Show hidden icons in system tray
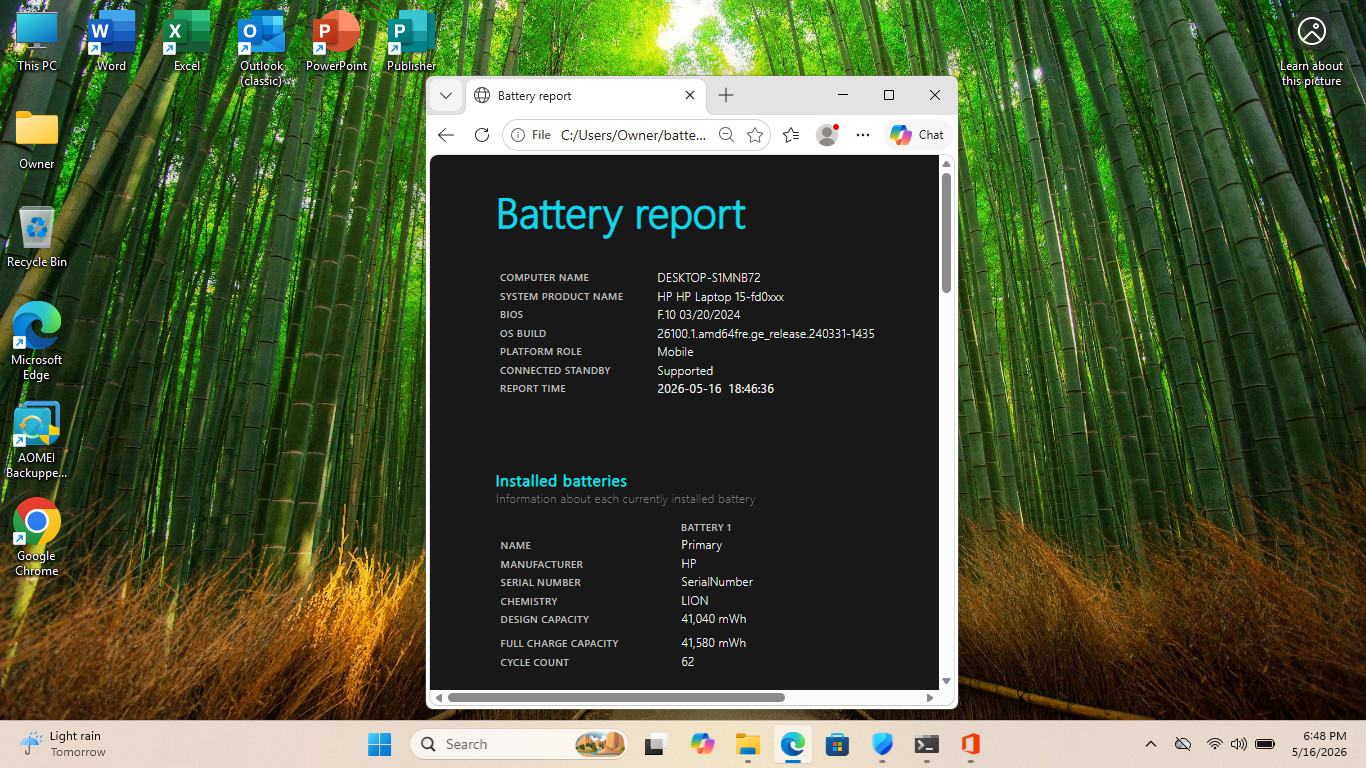The image size is (1366, 768). tap(1151, 744)
